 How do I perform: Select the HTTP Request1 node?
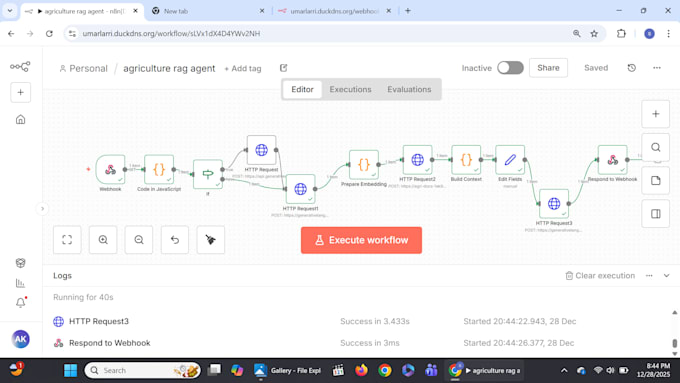coord(301,189)
